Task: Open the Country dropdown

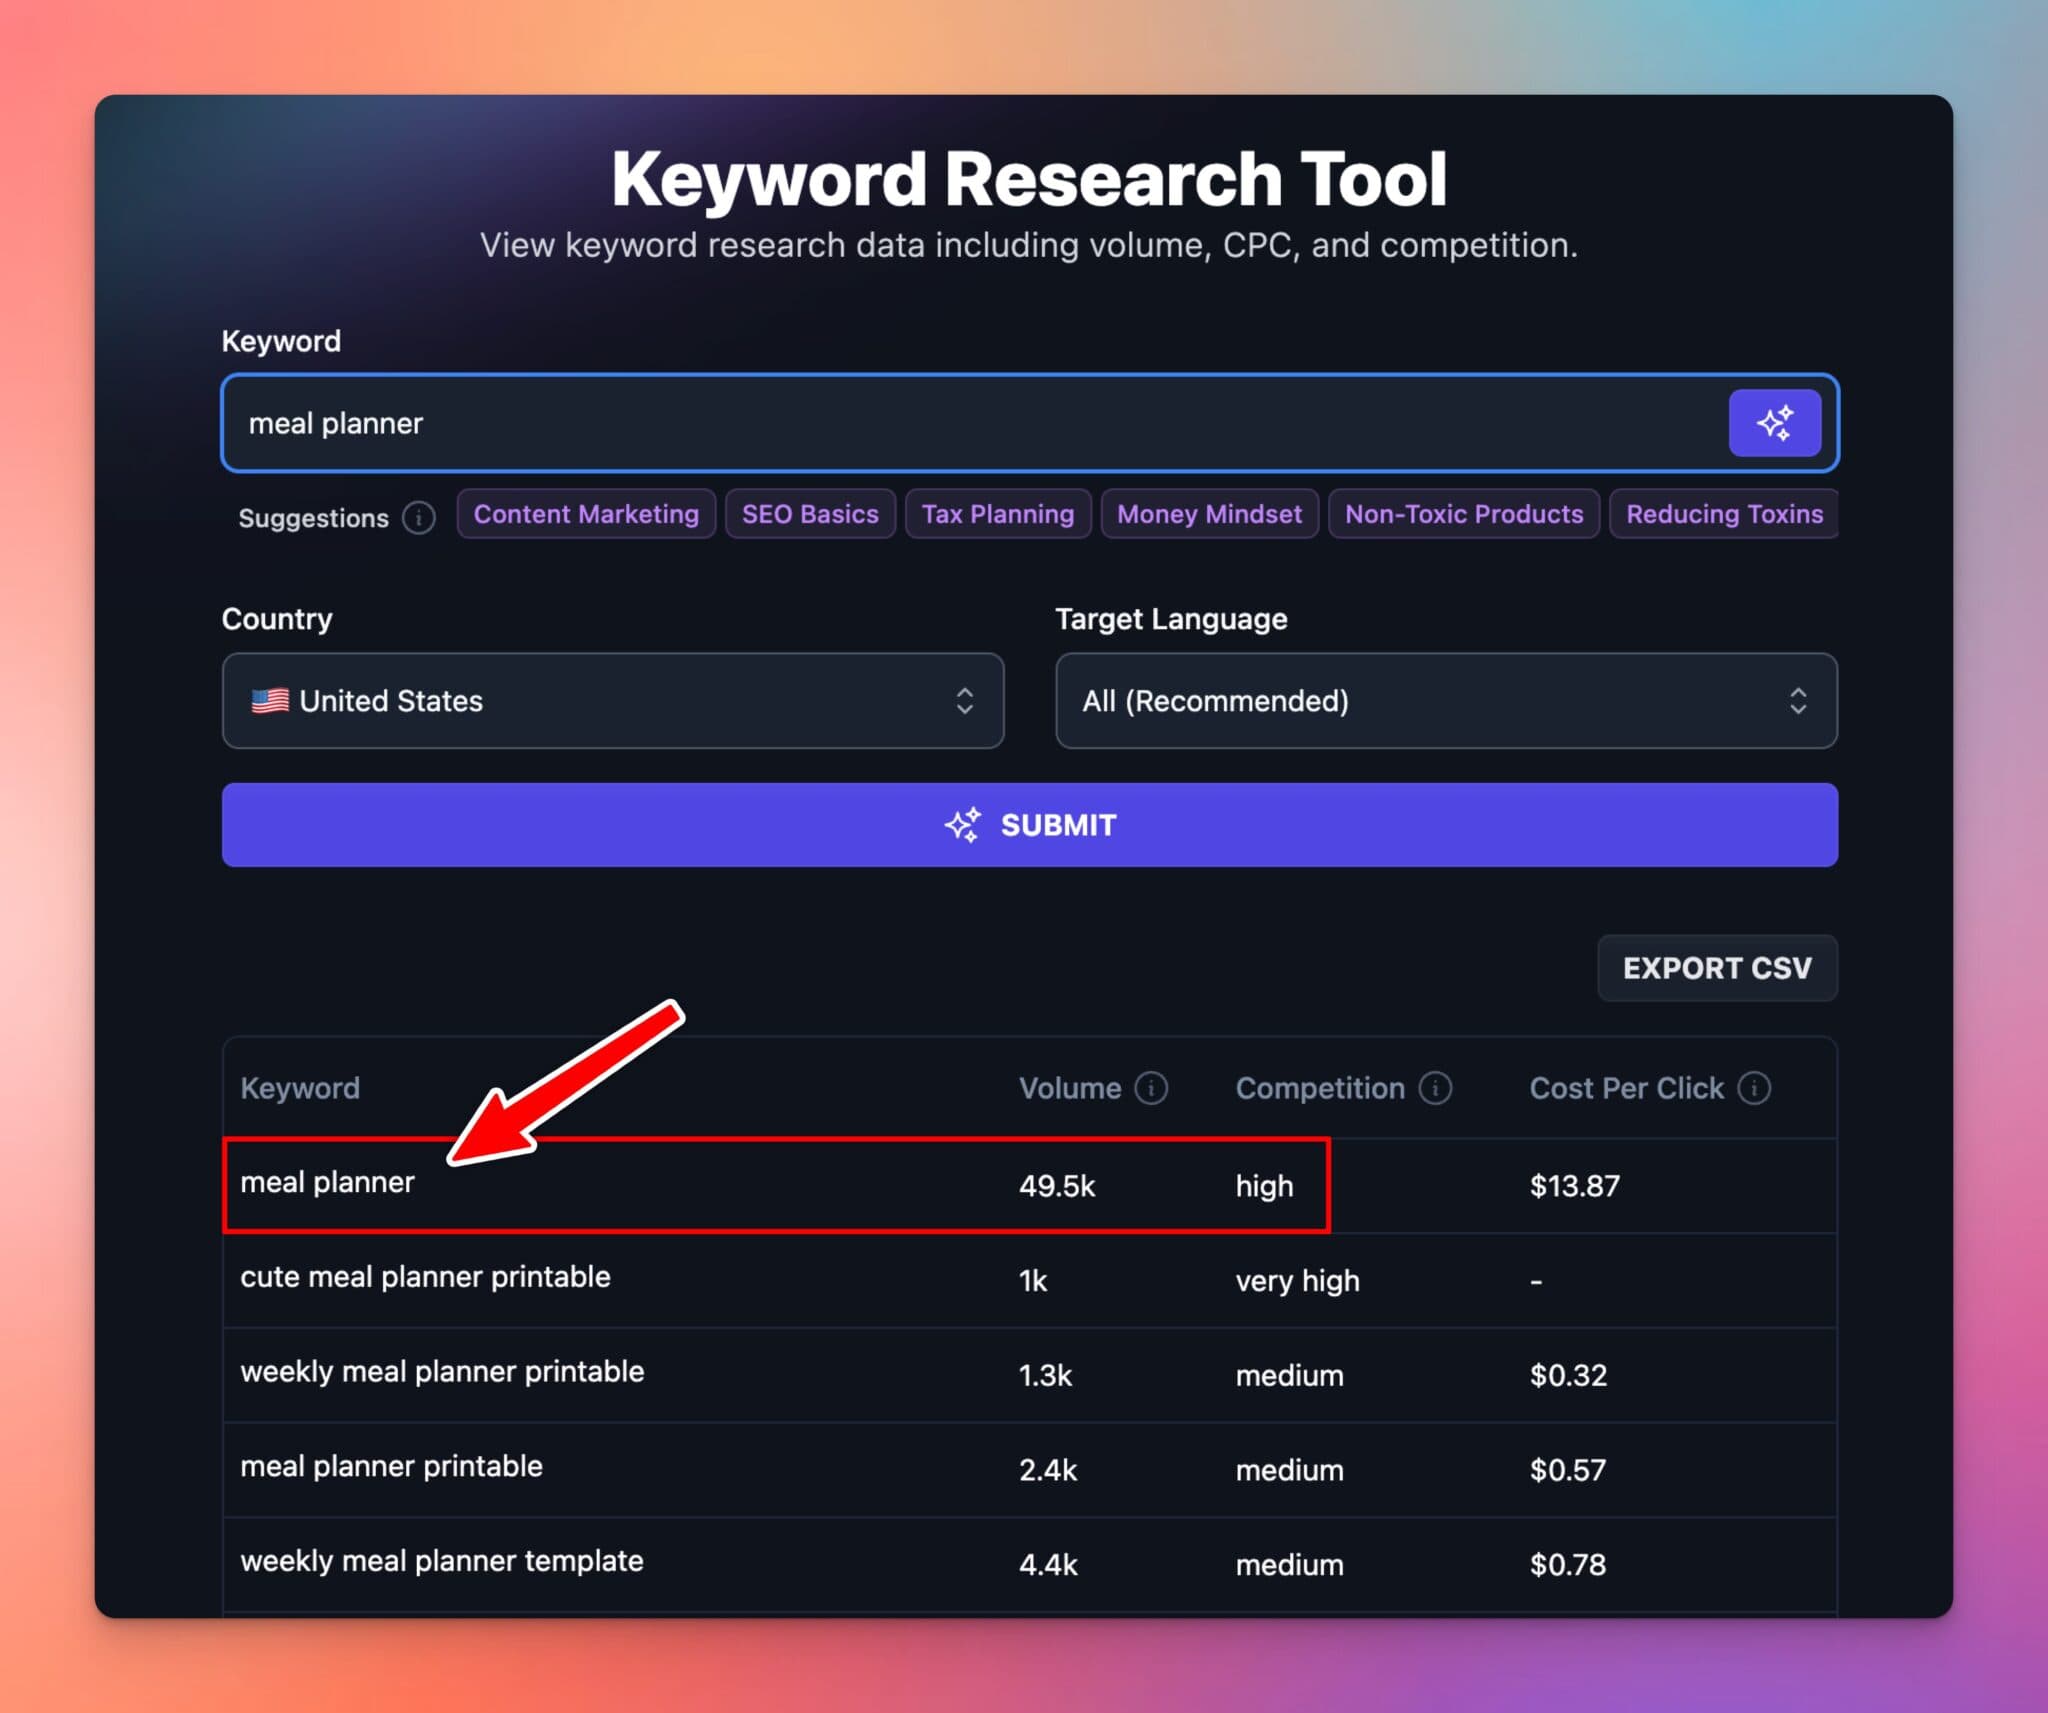Action: click(612, 701)
